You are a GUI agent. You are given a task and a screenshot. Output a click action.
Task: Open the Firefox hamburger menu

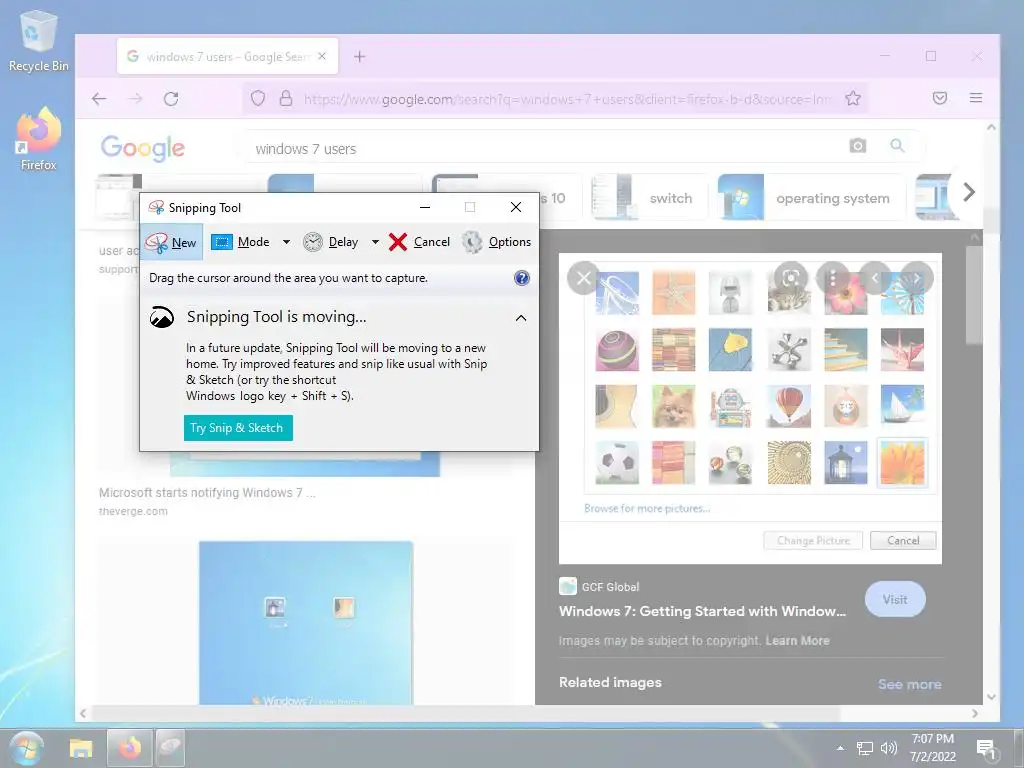pos(976,99)
